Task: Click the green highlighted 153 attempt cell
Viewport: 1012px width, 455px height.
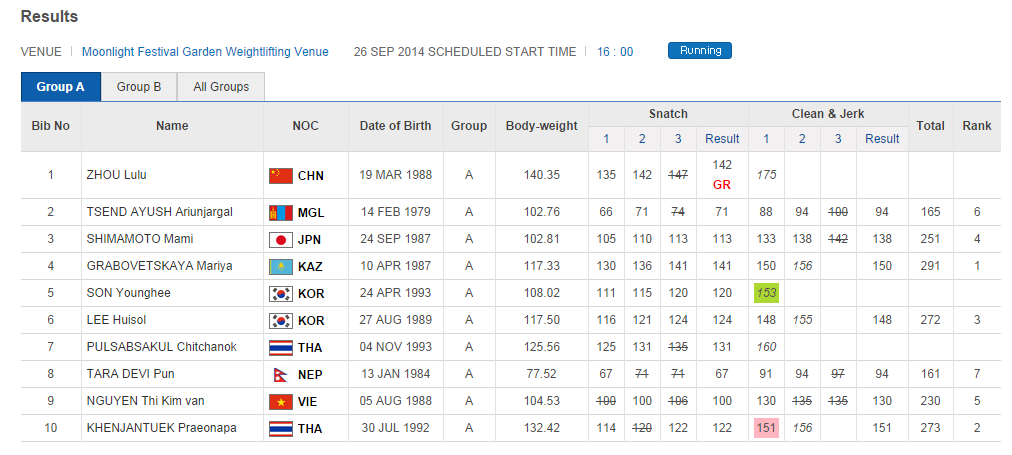Action: (766, 294)
